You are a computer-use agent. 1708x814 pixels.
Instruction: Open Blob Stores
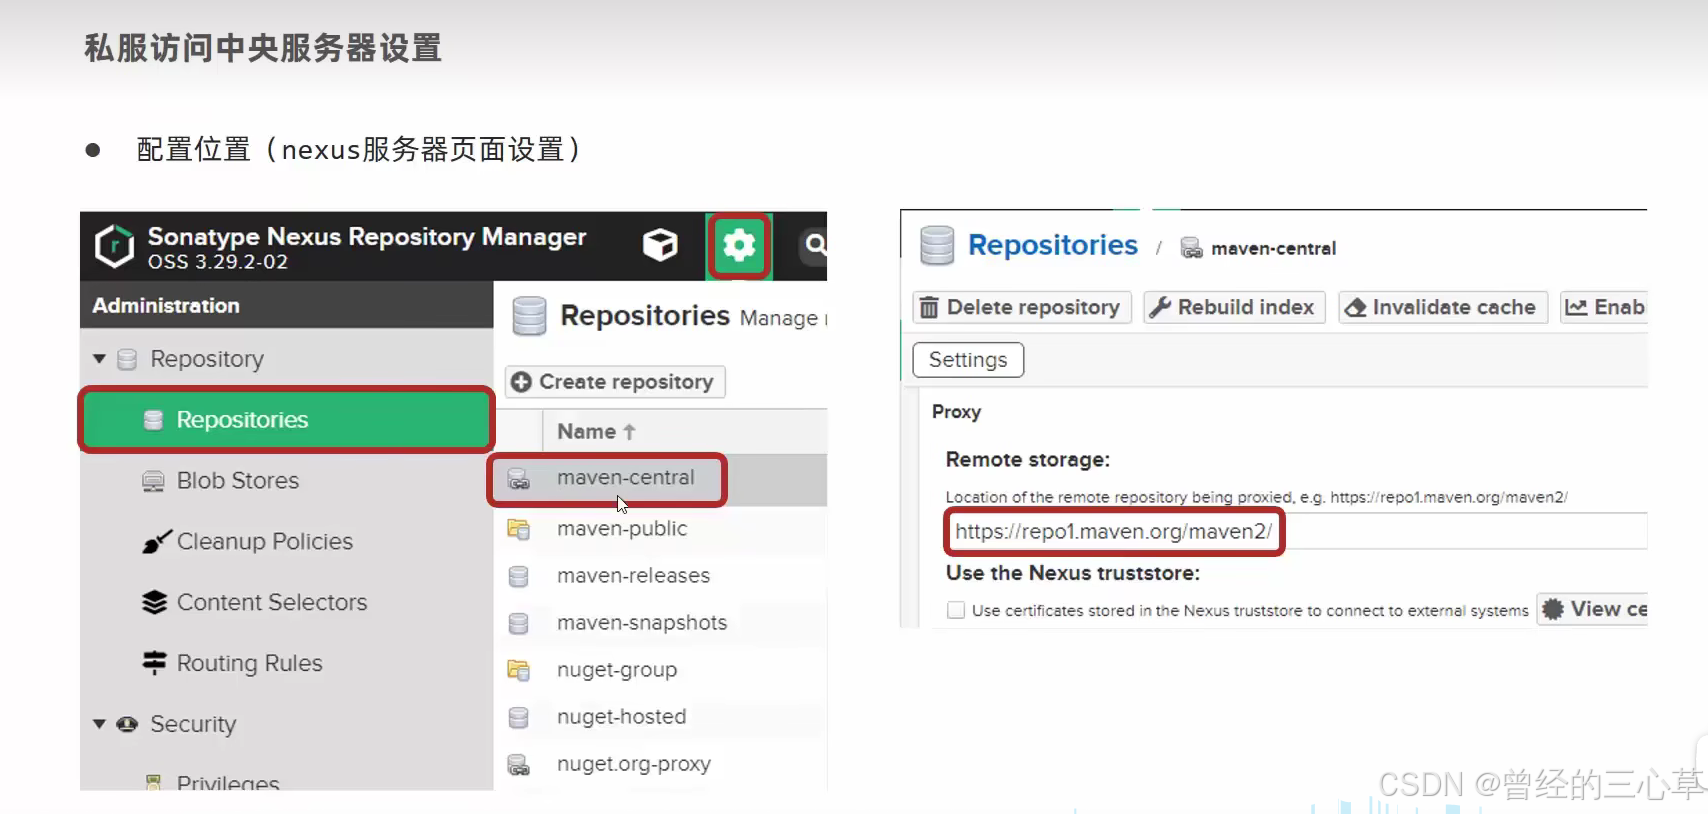237,481
